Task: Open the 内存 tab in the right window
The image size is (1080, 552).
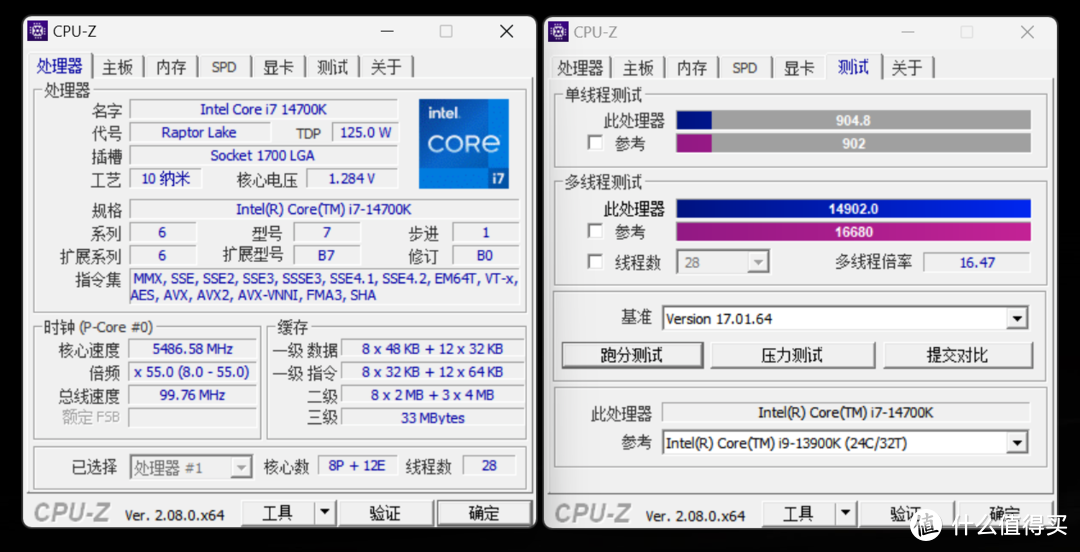Action: pos(692,68)
